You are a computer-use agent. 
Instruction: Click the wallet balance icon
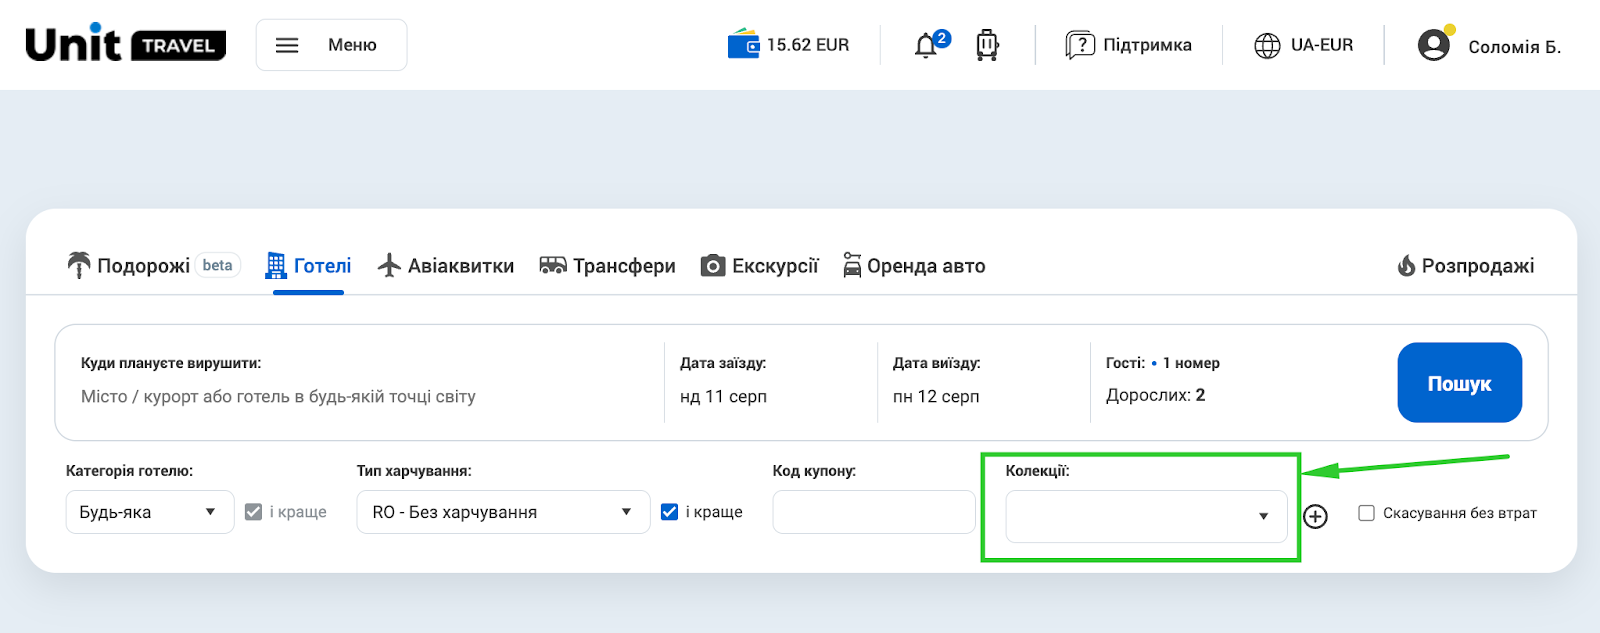(x=743, y=45)
